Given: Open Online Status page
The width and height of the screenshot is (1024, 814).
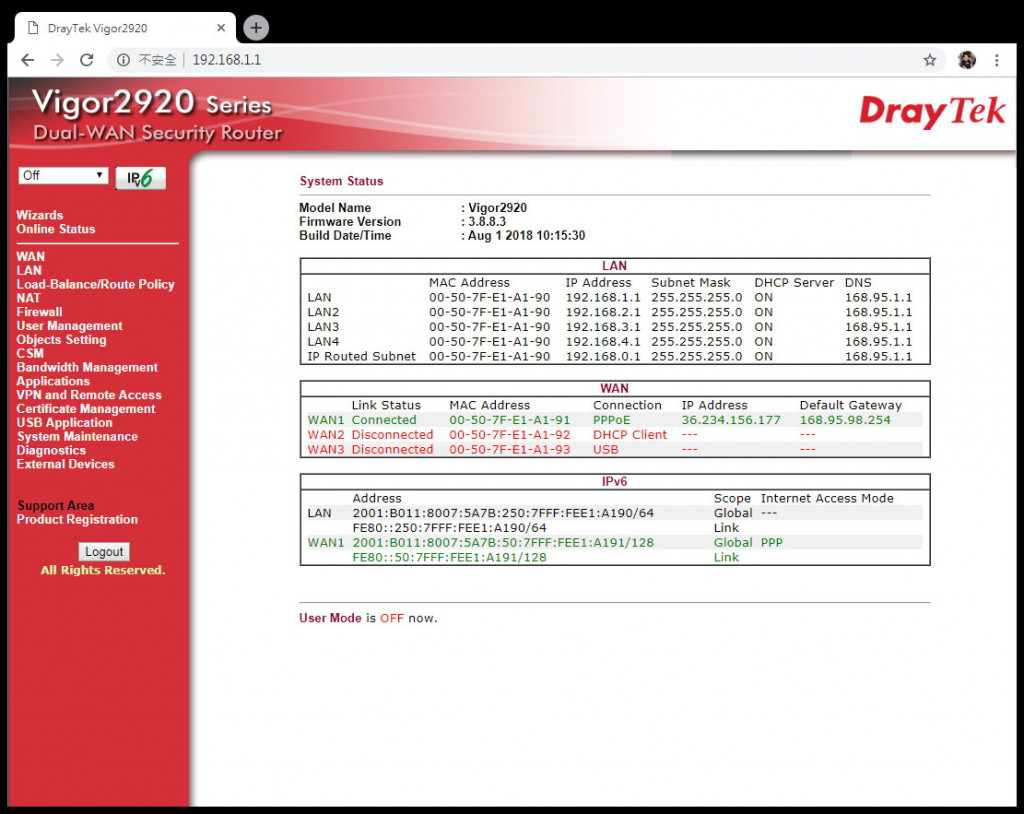Looking at the screenshot, I should [x=56, y=229].
